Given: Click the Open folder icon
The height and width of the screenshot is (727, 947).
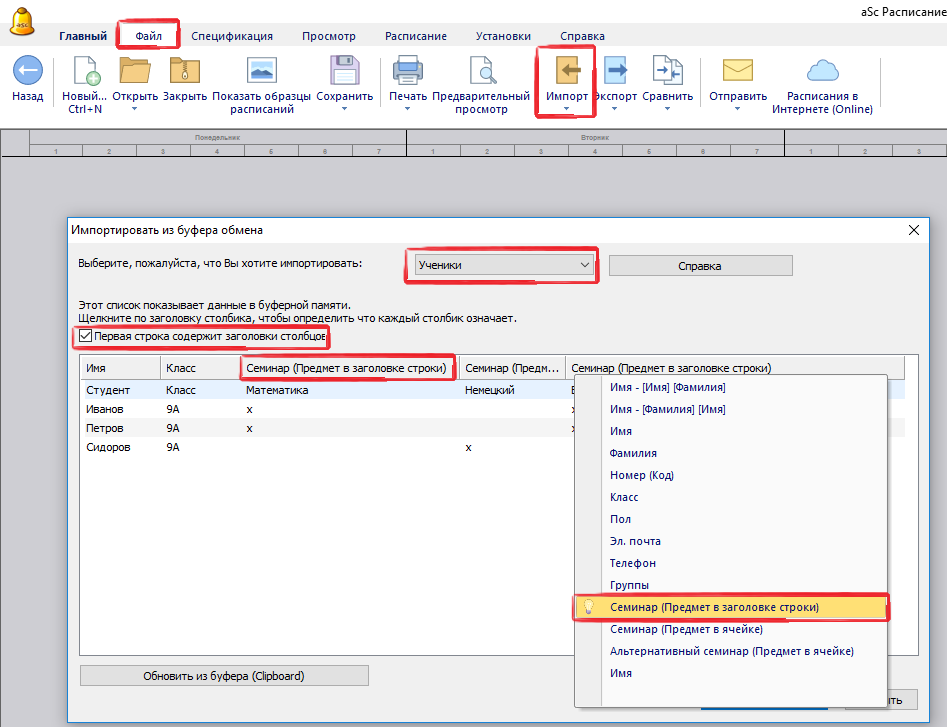Looking at the screenshot, I should [134, 71].
